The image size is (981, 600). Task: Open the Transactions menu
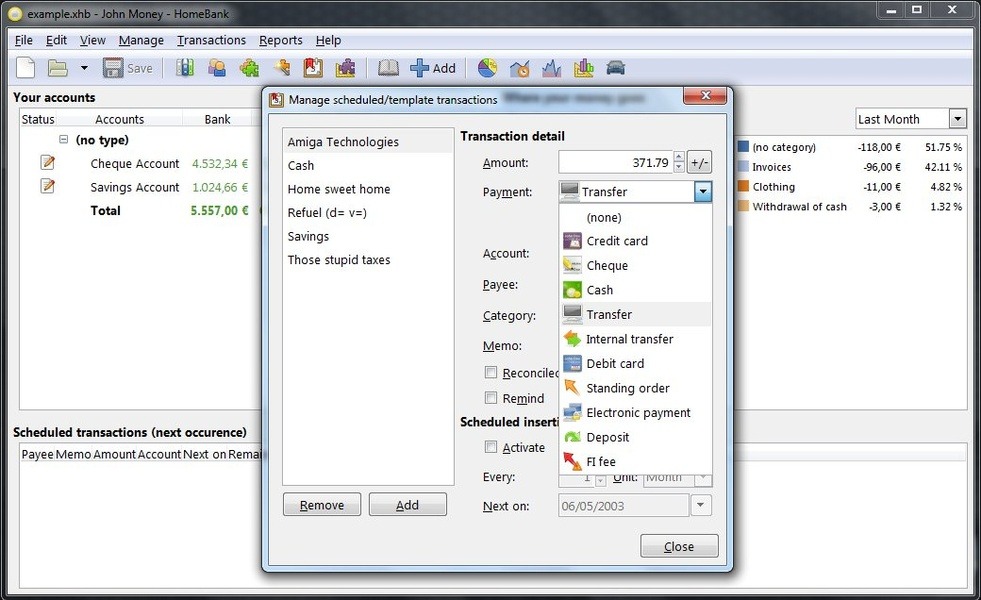click(x=211, y=40)
